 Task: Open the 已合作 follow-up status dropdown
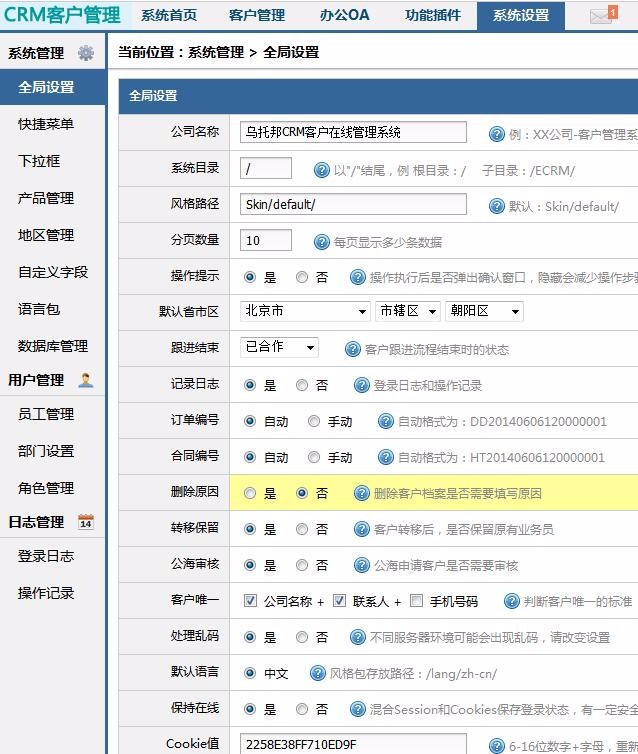(280, 348)
